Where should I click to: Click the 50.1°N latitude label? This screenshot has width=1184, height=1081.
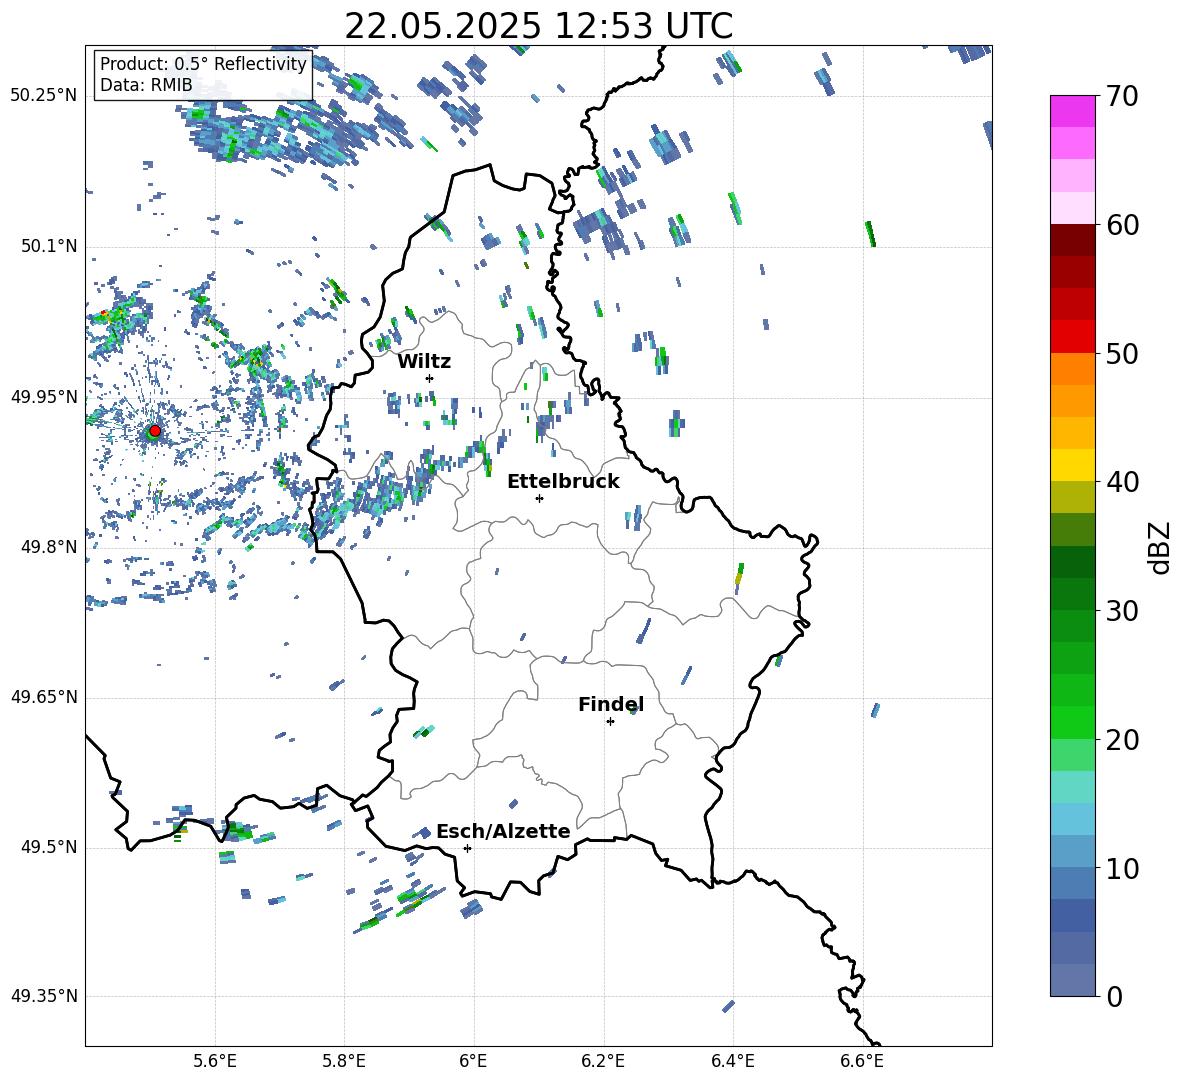(48, 246)
